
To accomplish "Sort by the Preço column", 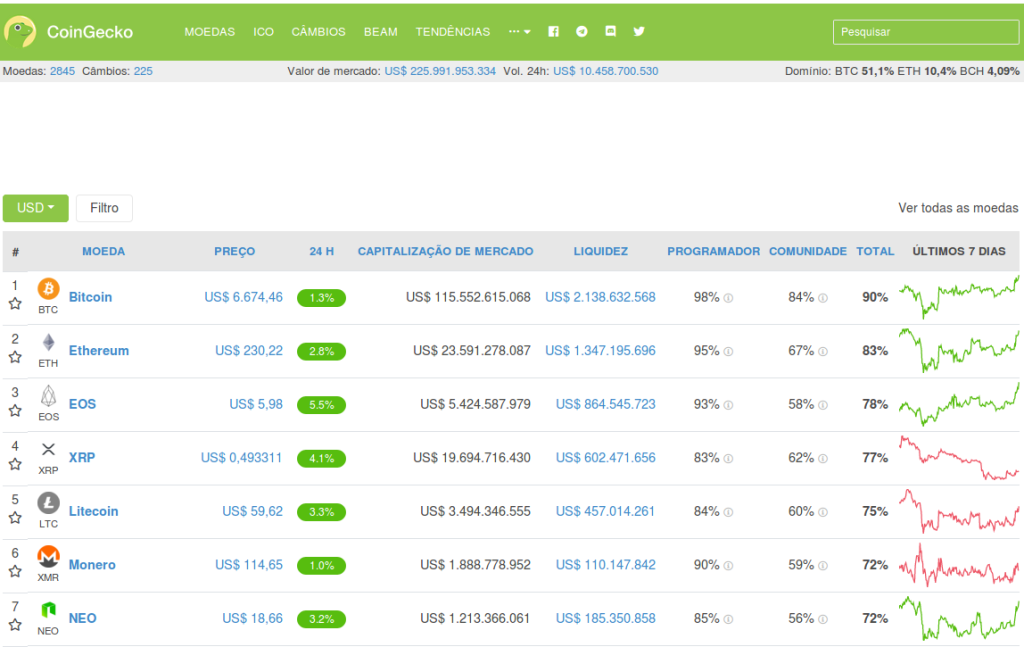I will [234, 251].
